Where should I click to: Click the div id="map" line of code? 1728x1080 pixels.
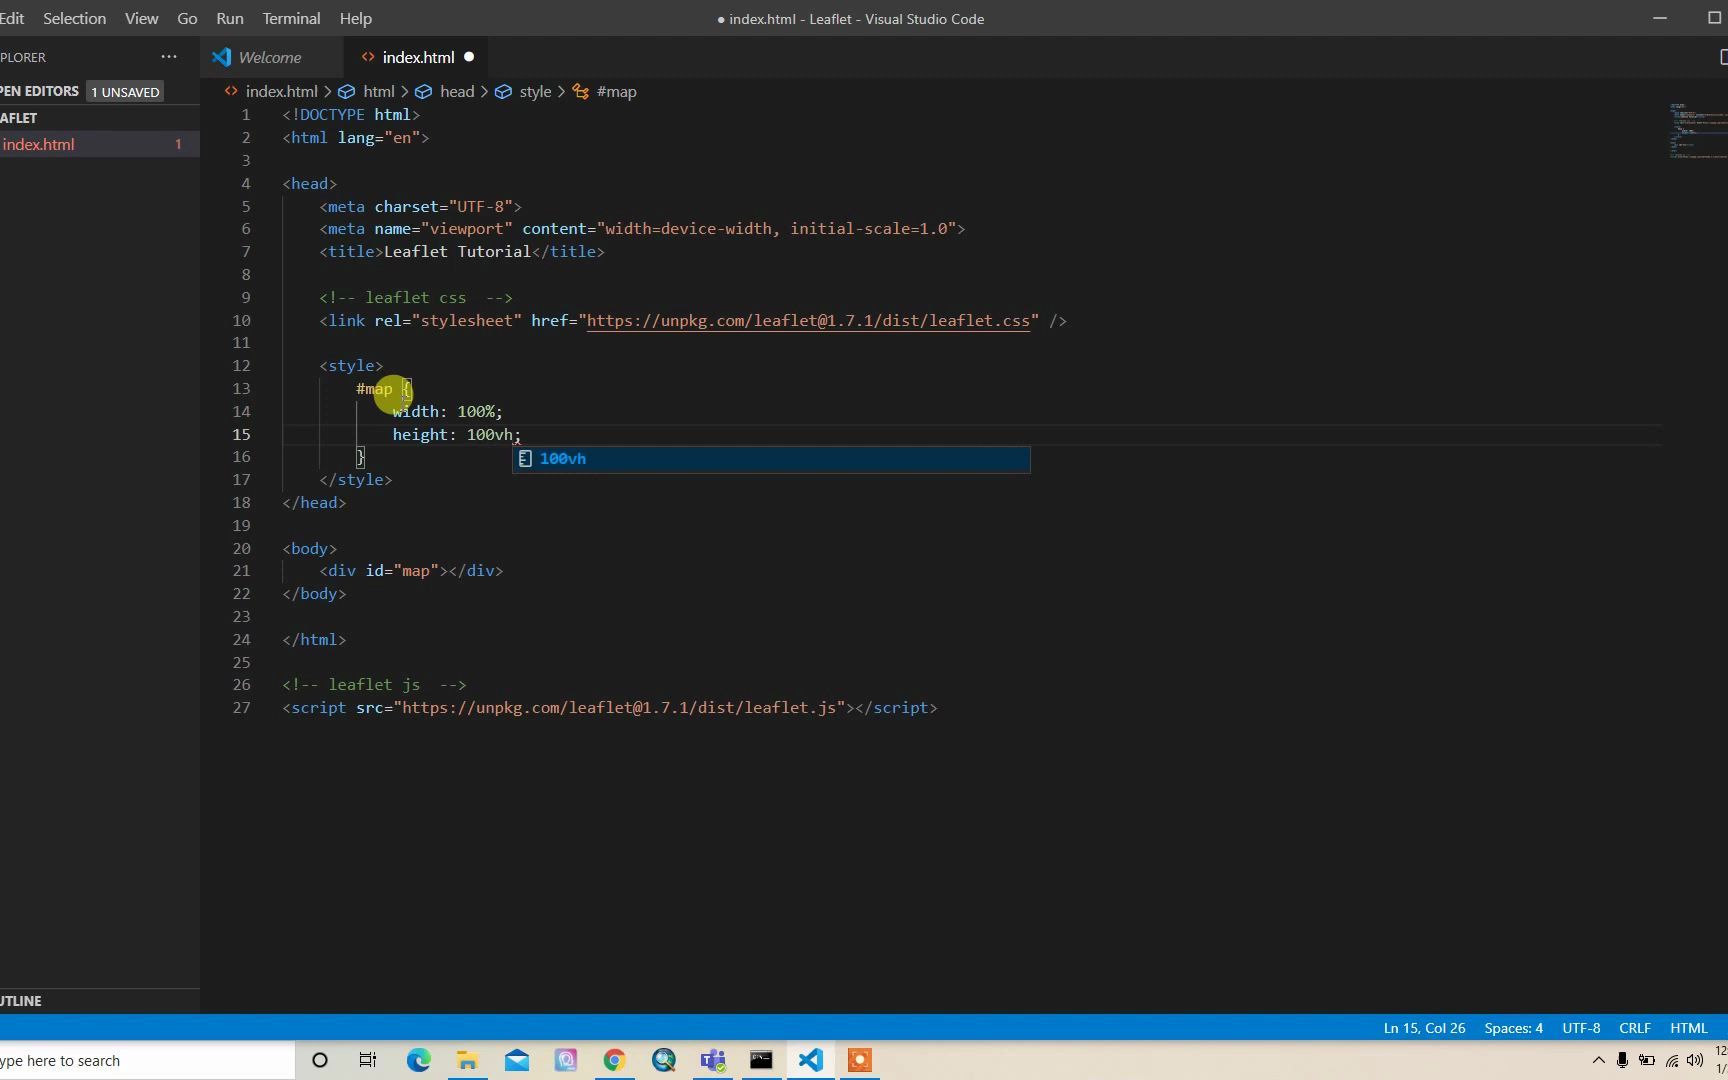tap(411, 571)
